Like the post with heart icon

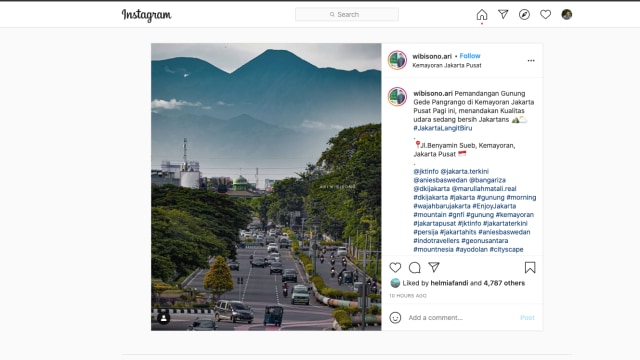tap(395, 267)
